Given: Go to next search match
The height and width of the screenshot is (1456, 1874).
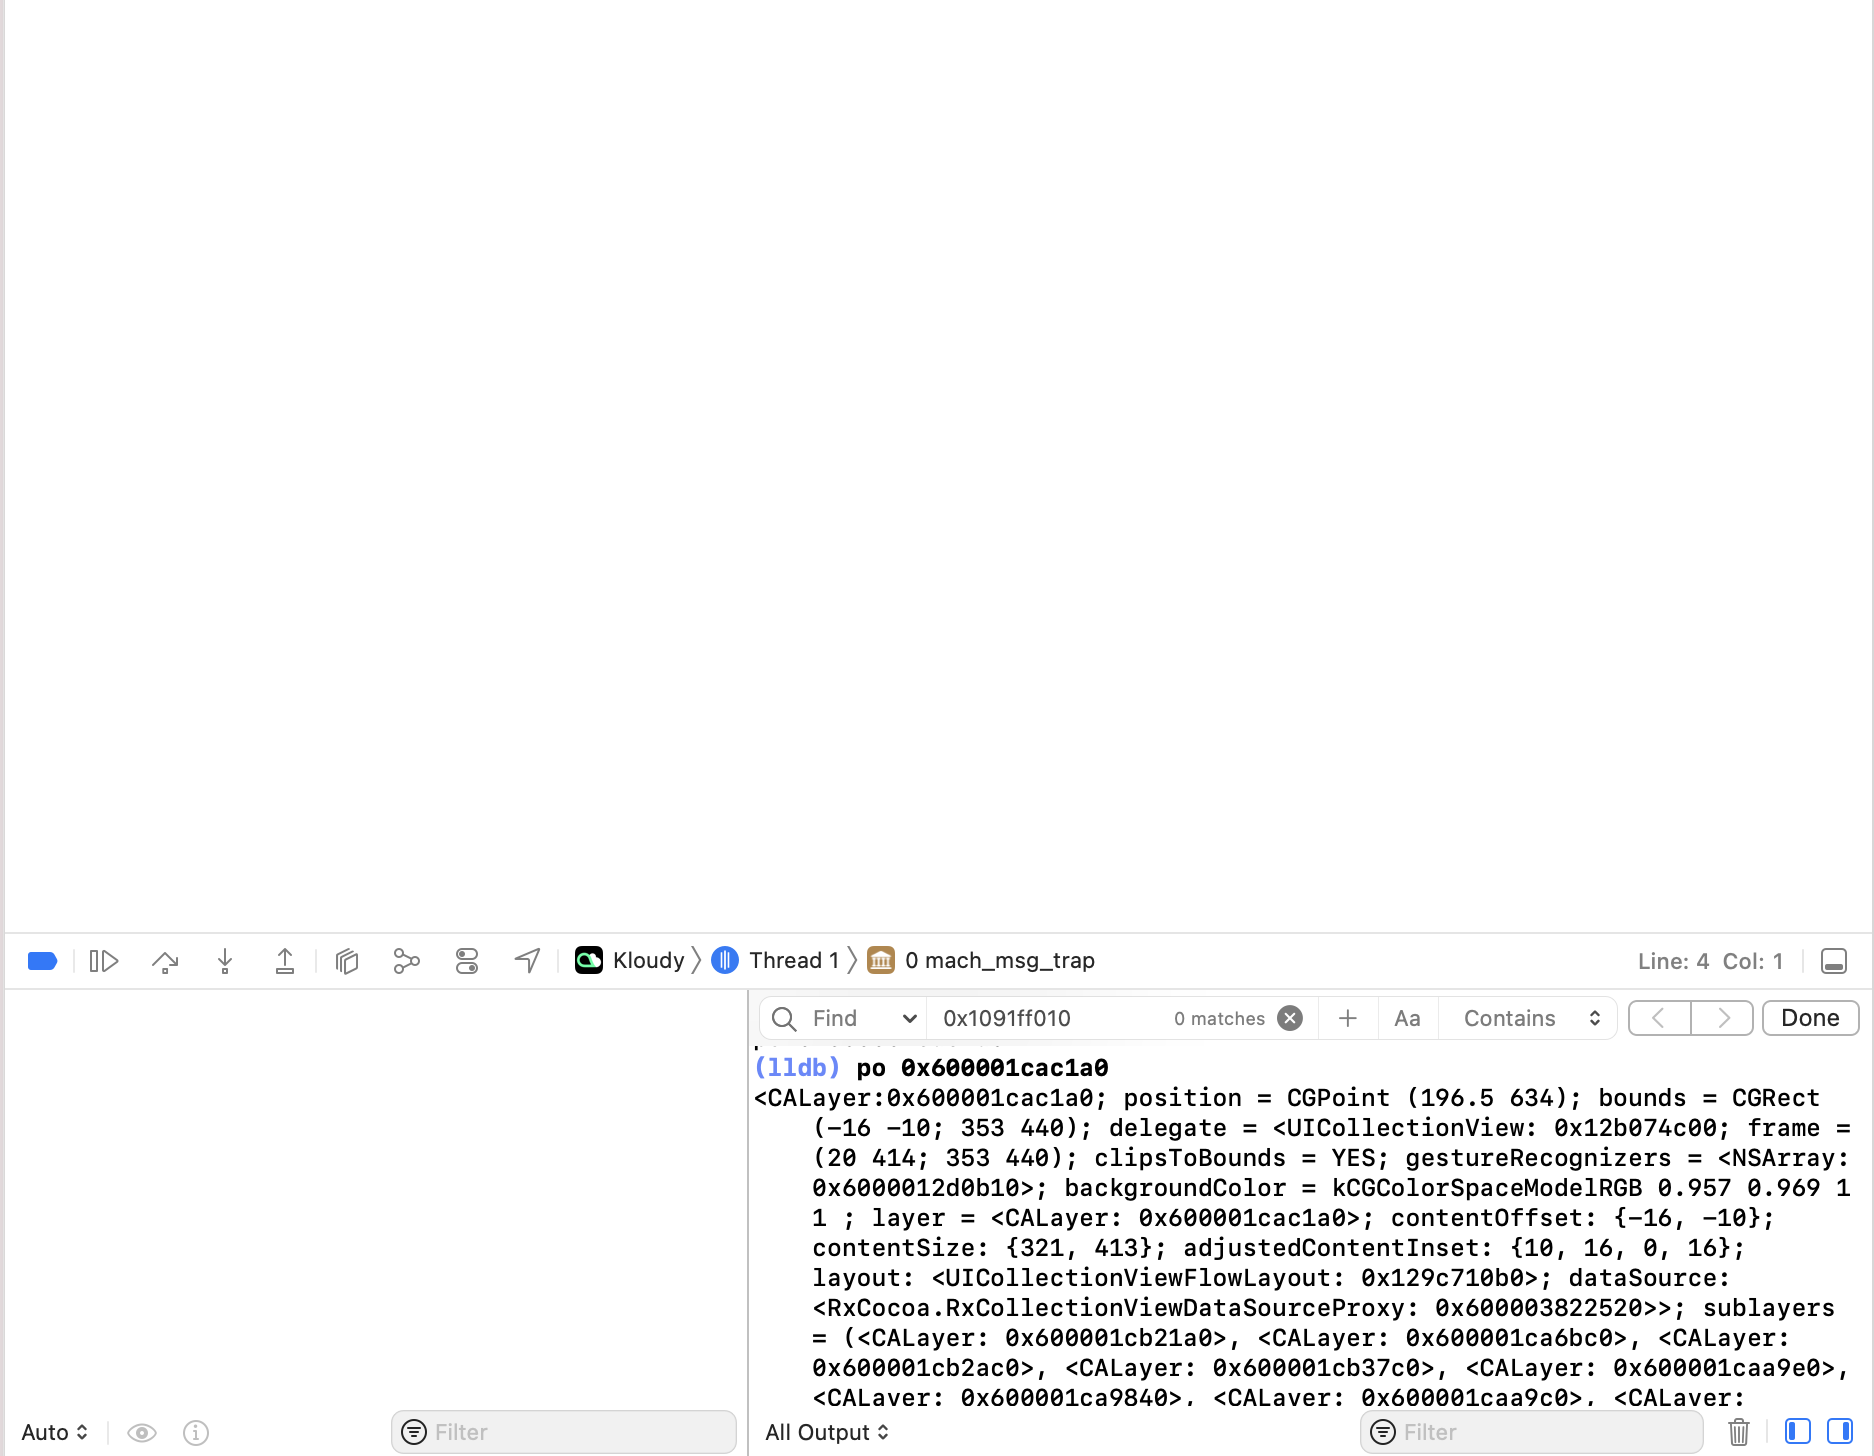Looking at the screenshot, I should 1722,1018.
